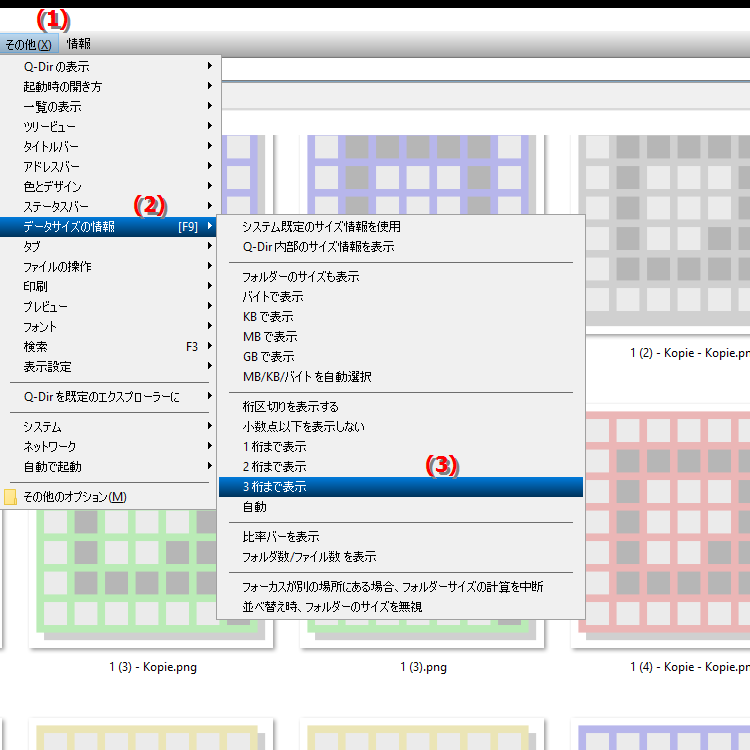This screenshot has width=750, height=750.
Task: Click file name 1 (3) - Kopie.png
Action: [x=153, y=667]
